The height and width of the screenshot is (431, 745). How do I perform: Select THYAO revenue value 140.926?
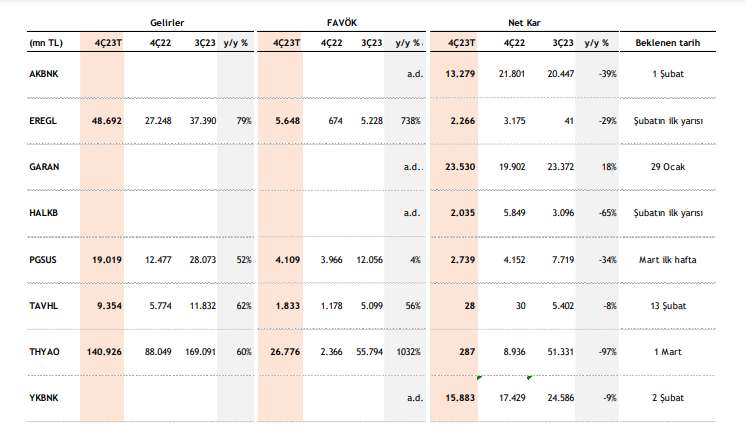(104, 352)
